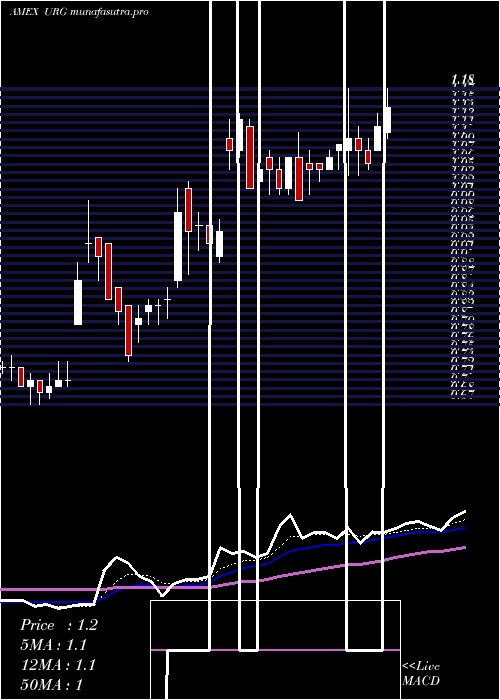This screenshot has height=700, width=500.
Task: Click the '1.18' top price axis label
Action: click(x=463, y=80)
